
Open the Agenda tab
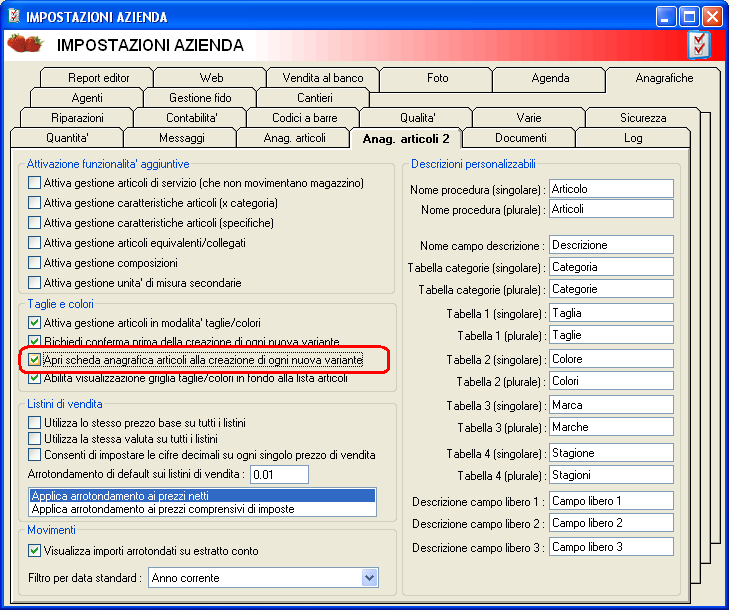coord(550,78)
